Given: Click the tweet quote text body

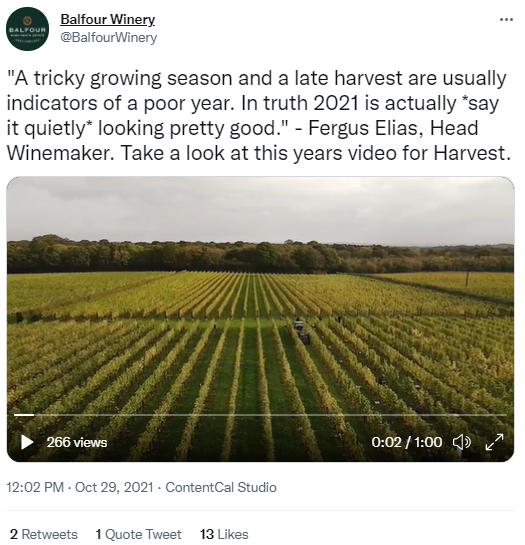Looking at the screenshot, I should [259, 115].
